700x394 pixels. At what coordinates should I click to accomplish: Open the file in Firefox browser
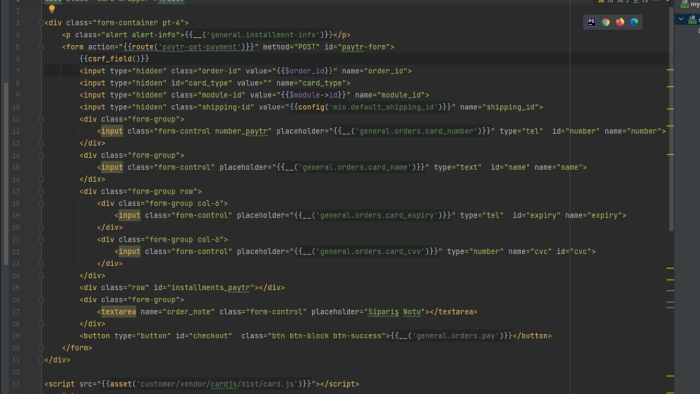click(x=620, y=22)
